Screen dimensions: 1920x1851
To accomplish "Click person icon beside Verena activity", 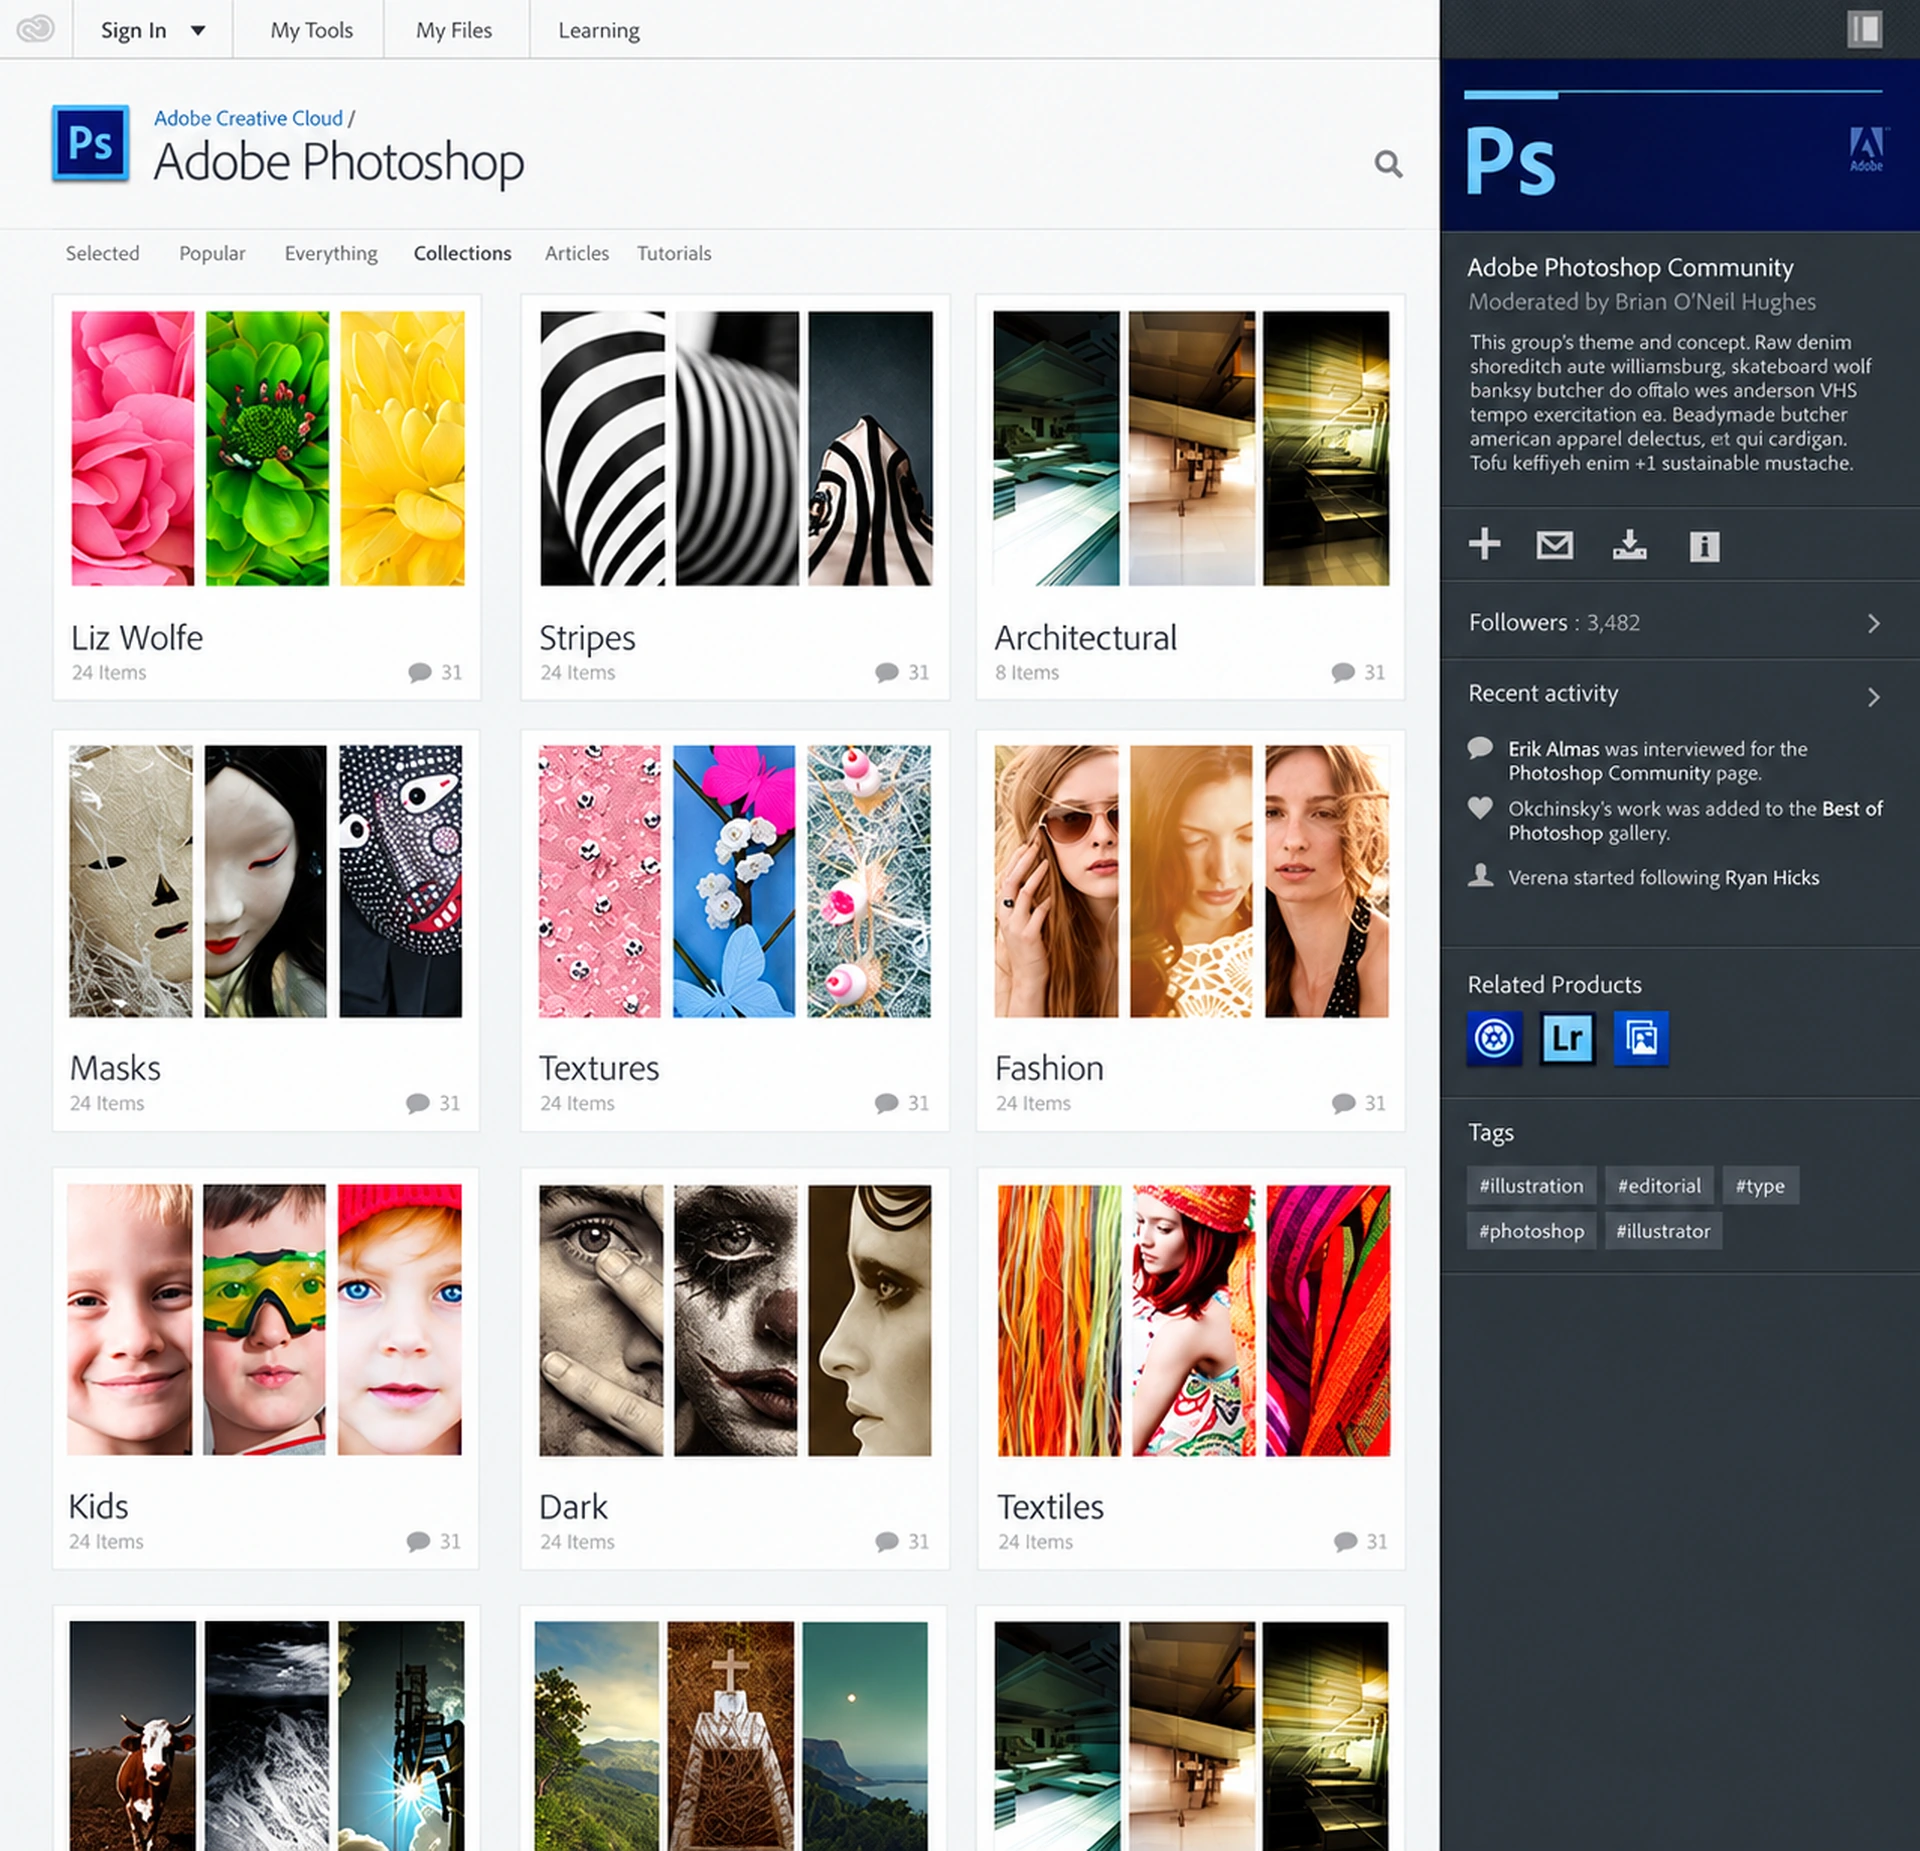I will (1480, 876).
